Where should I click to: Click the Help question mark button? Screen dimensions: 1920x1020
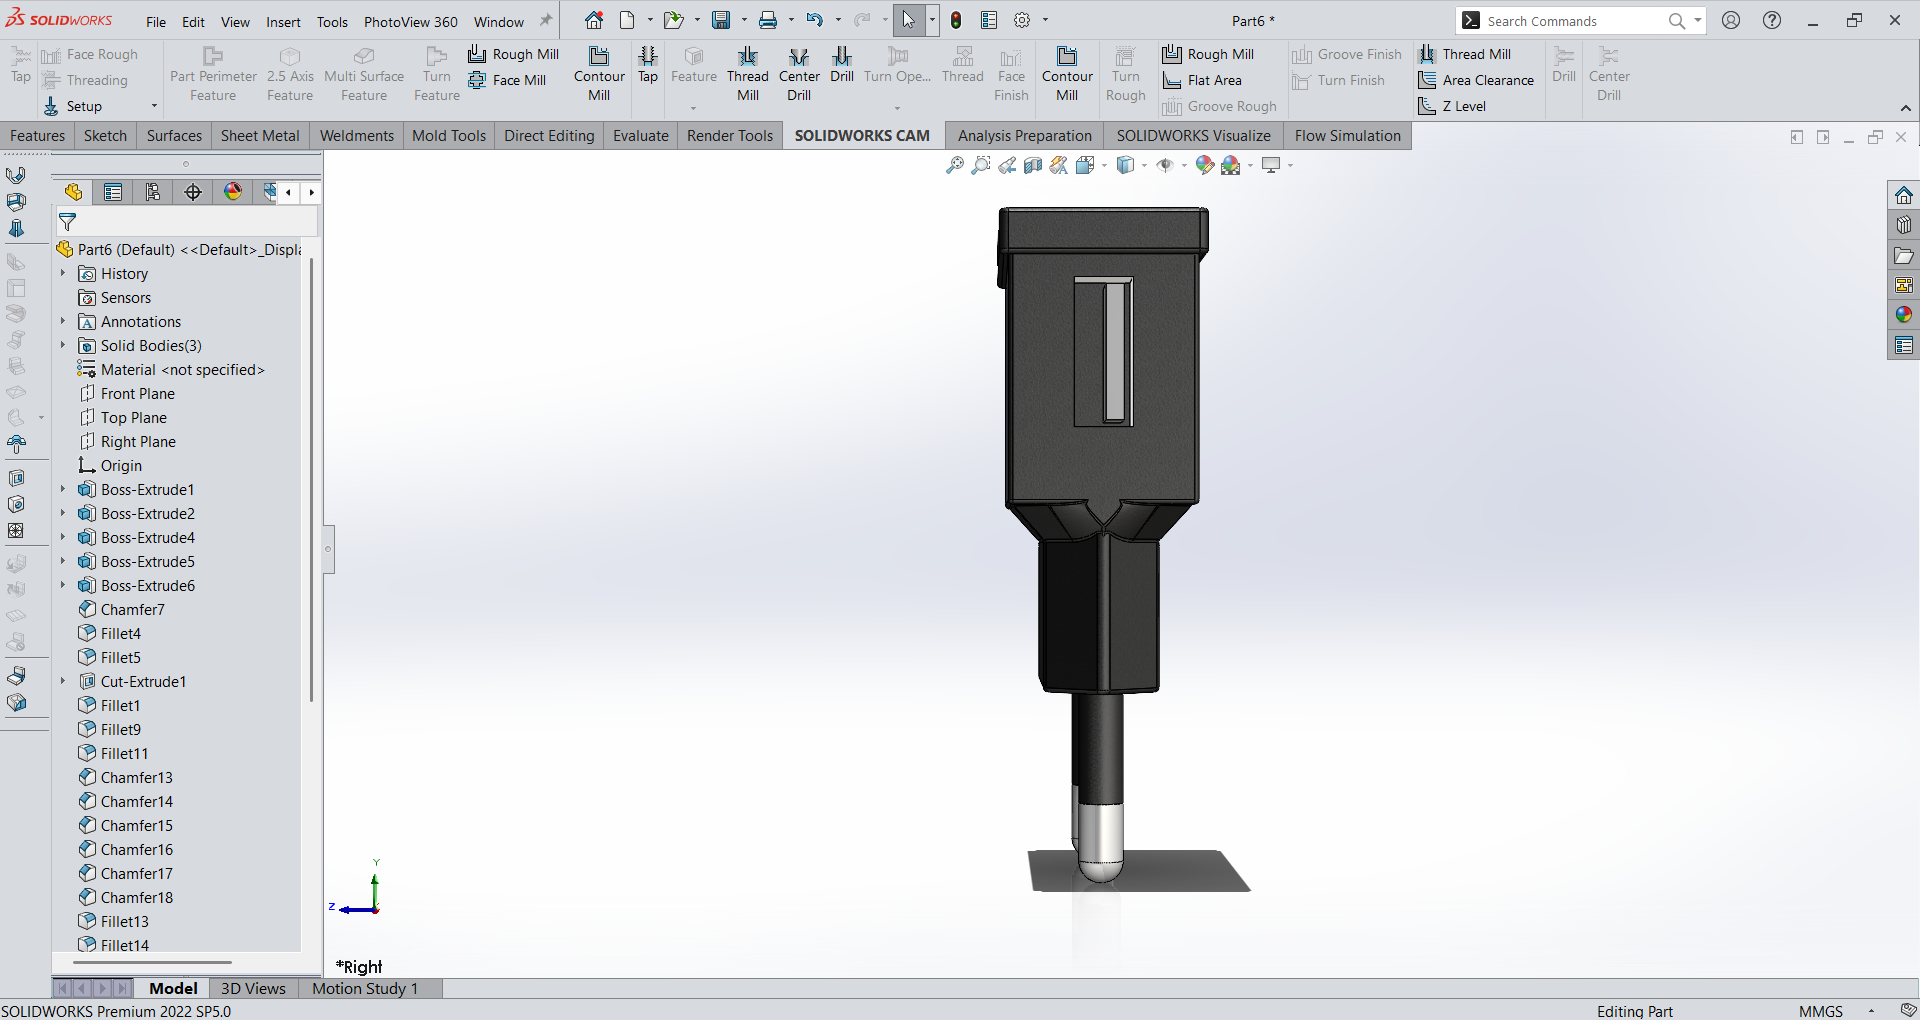click(1772, 20)
